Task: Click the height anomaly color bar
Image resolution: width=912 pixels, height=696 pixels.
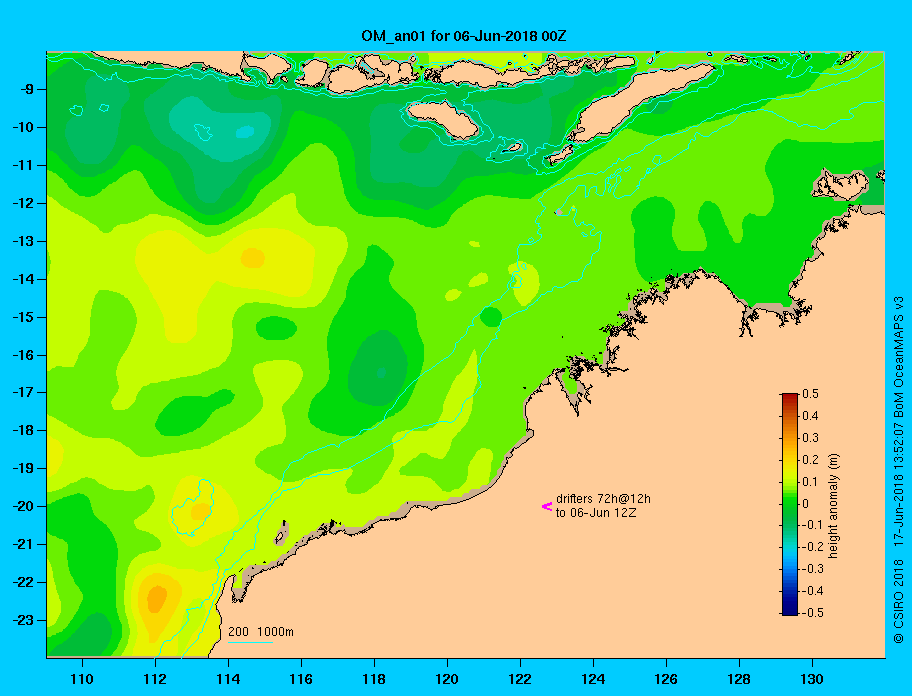Action: pos(790,504)
